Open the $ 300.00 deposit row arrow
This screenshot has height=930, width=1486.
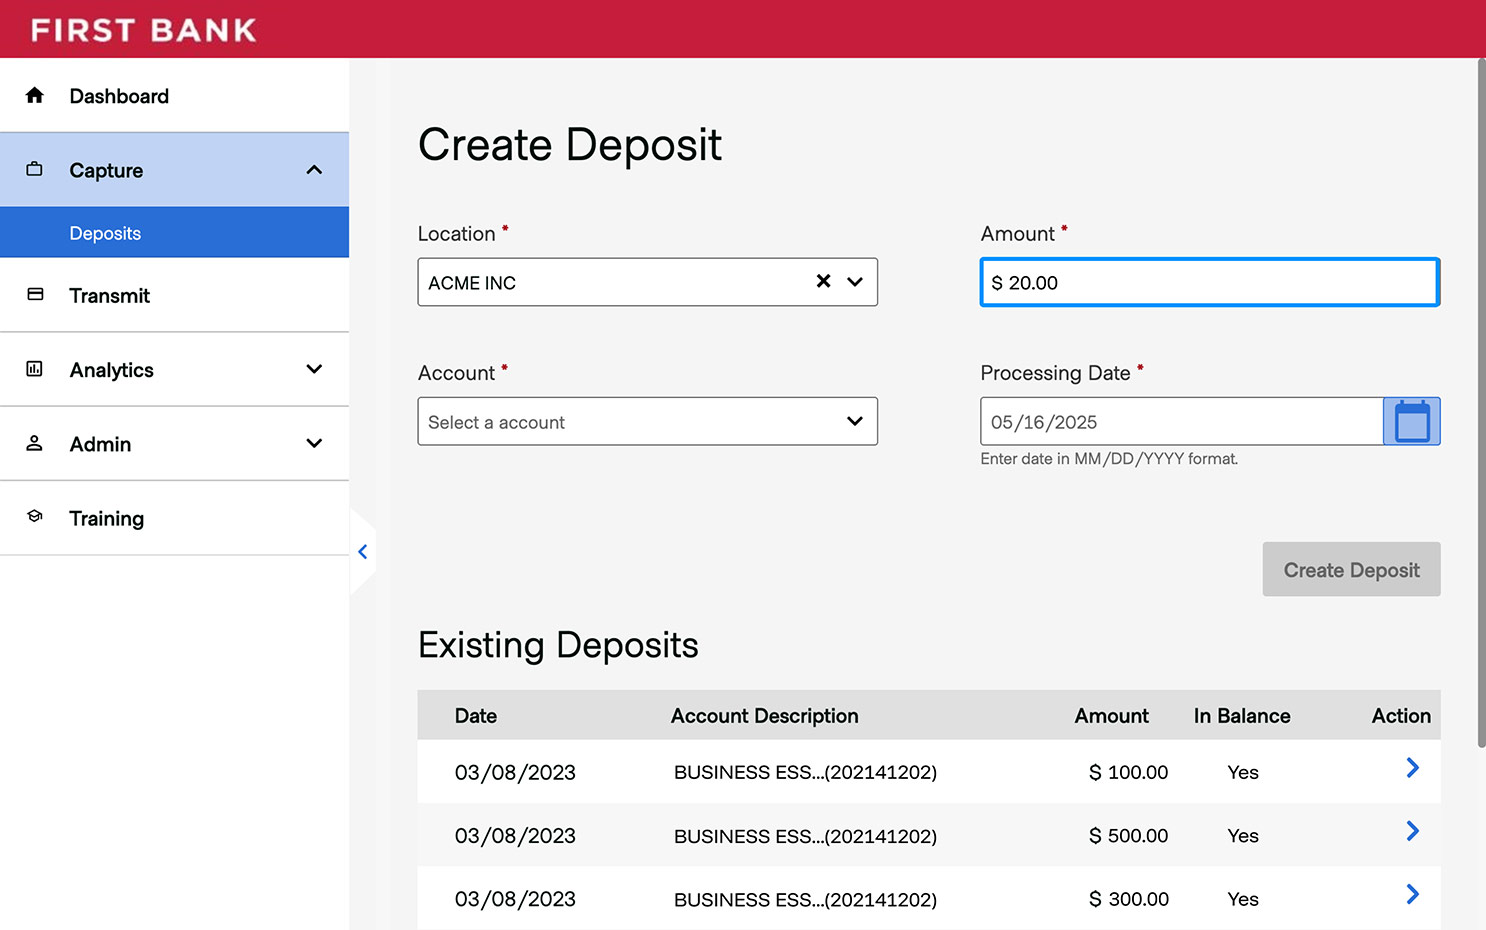1412,895
